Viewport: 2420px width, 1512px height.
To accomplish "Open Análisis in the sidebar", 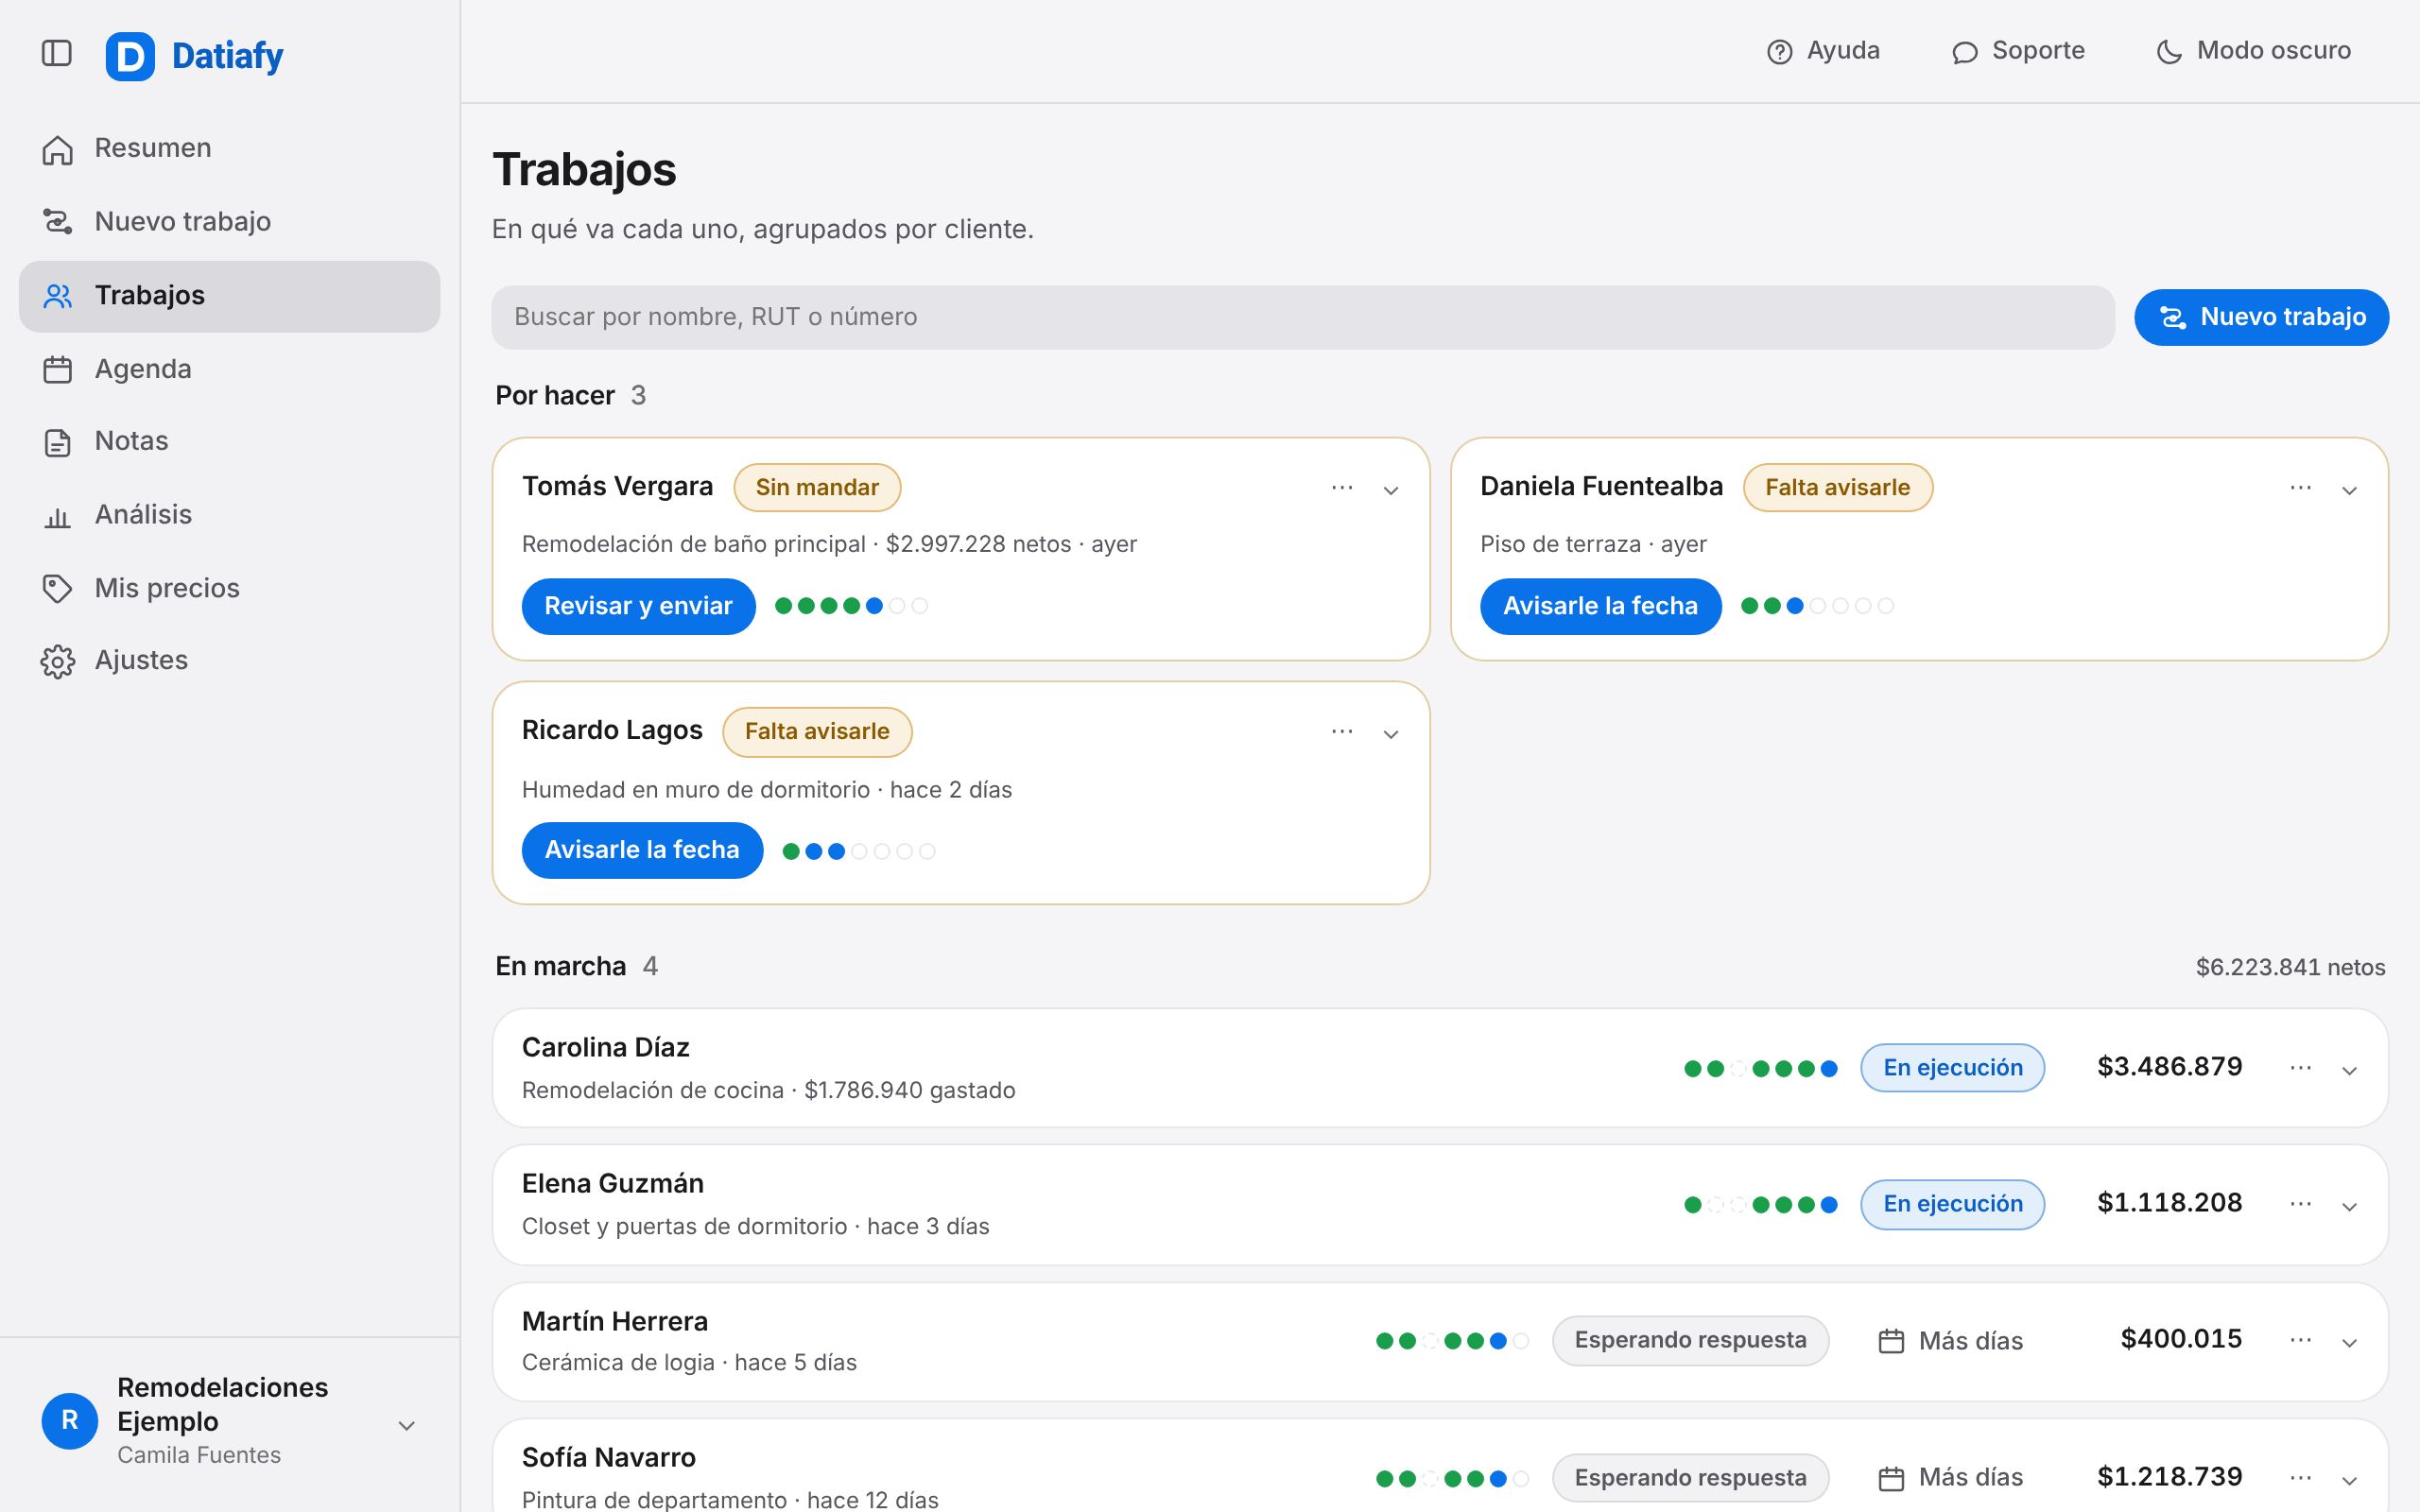I will (x=229, y=515).
